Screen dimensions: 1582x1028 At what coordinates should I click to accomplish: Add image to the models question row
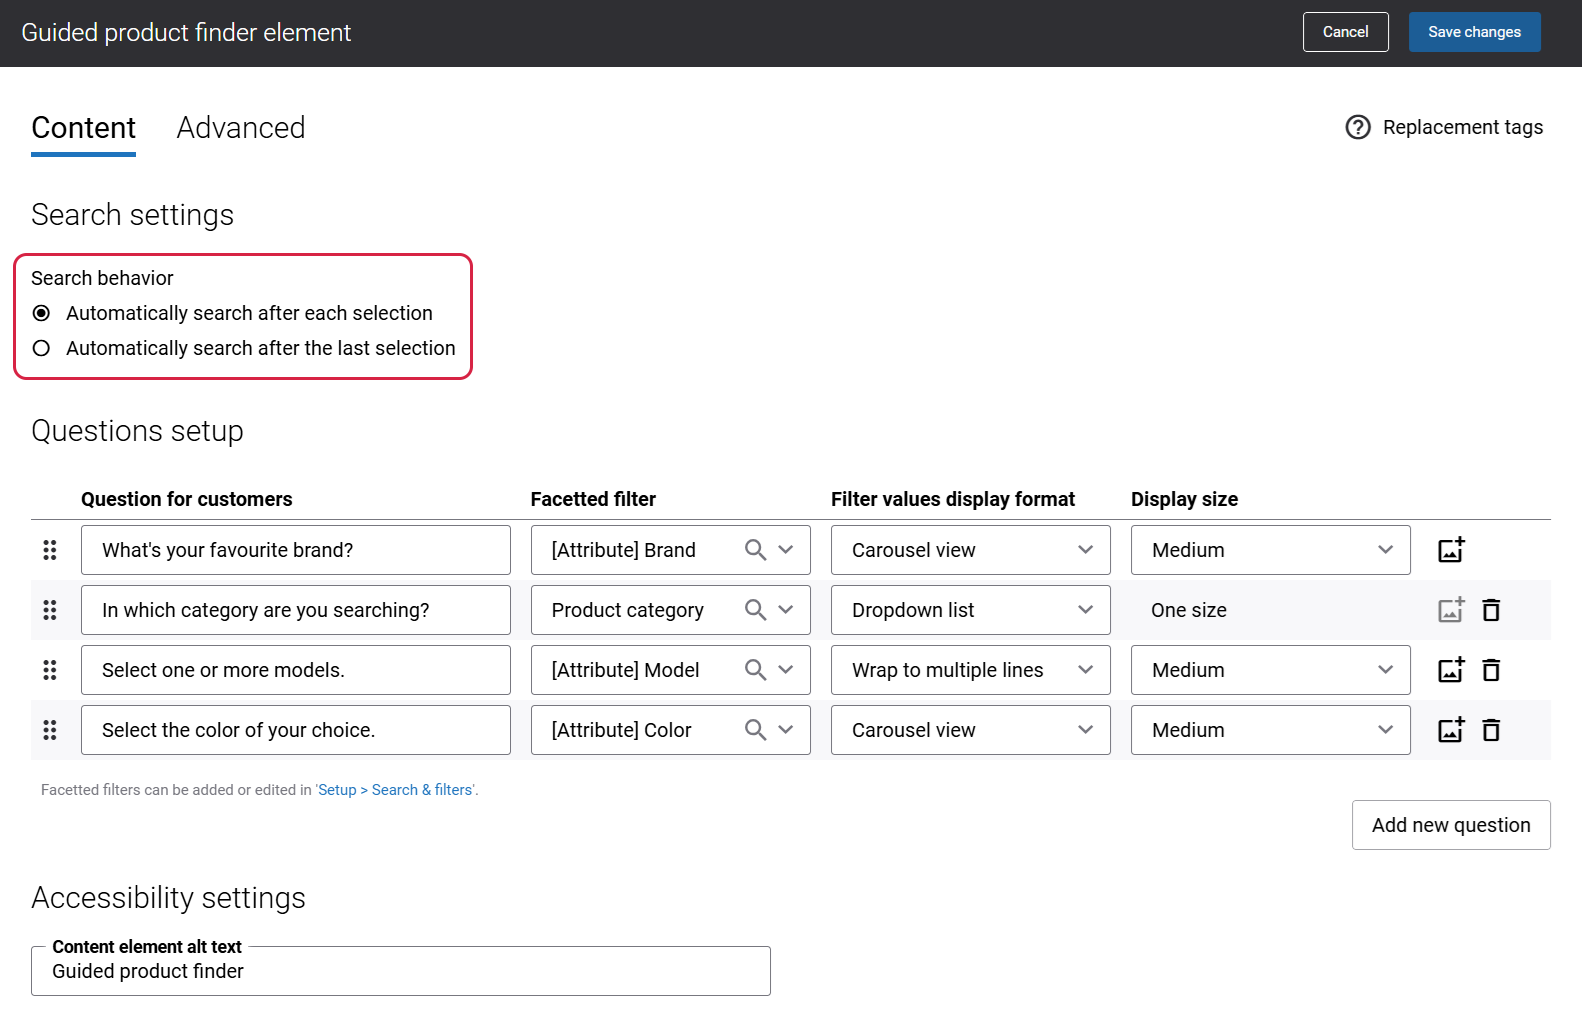[1451, 669]
